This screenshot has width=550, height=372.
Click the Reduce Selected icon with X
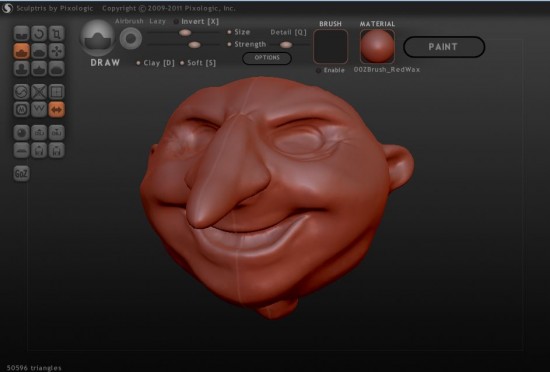point(39,92)
